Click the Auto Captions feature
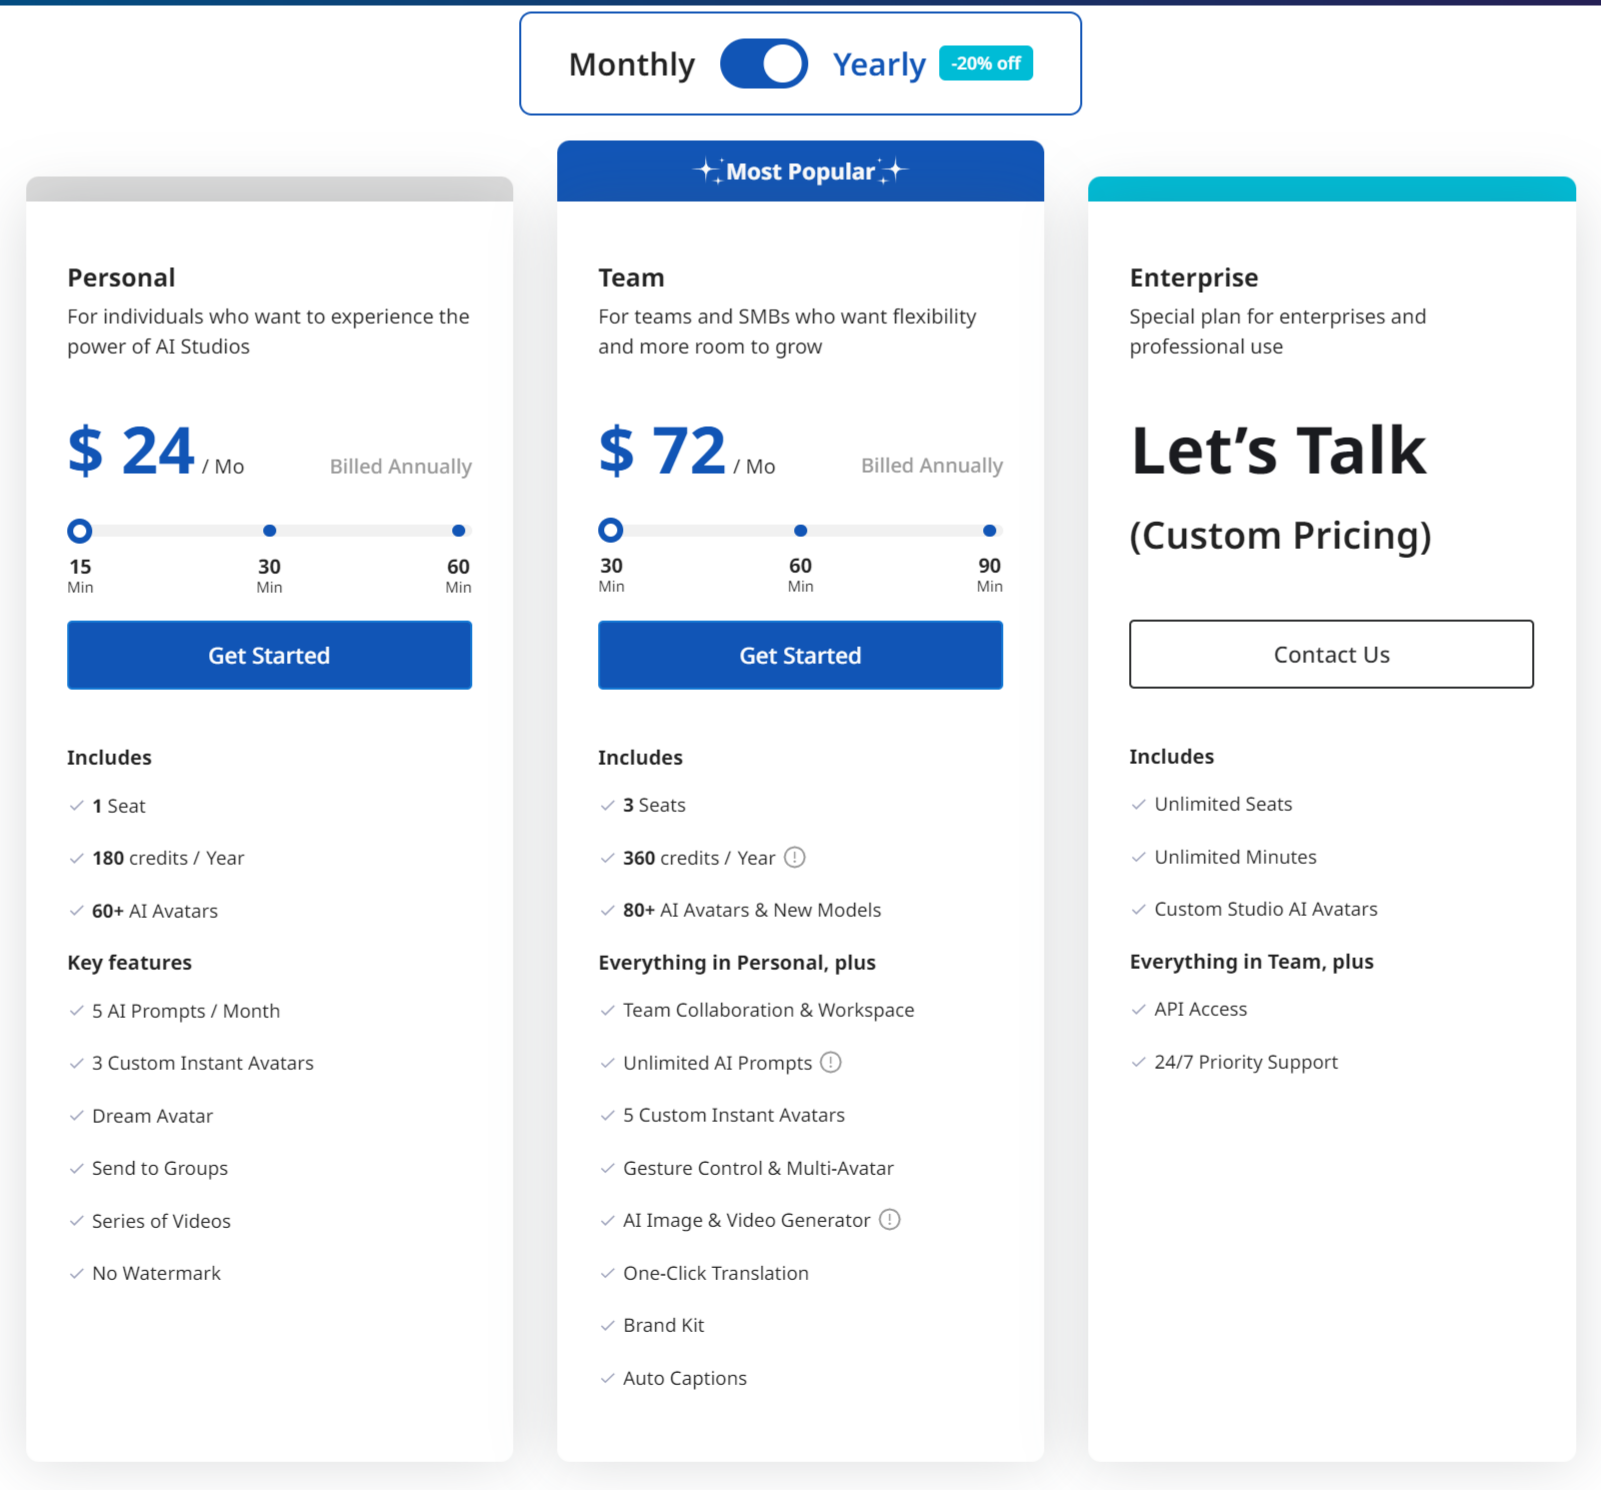The height and width of the screenshot is (1490, 1601). coord(685,1378)
